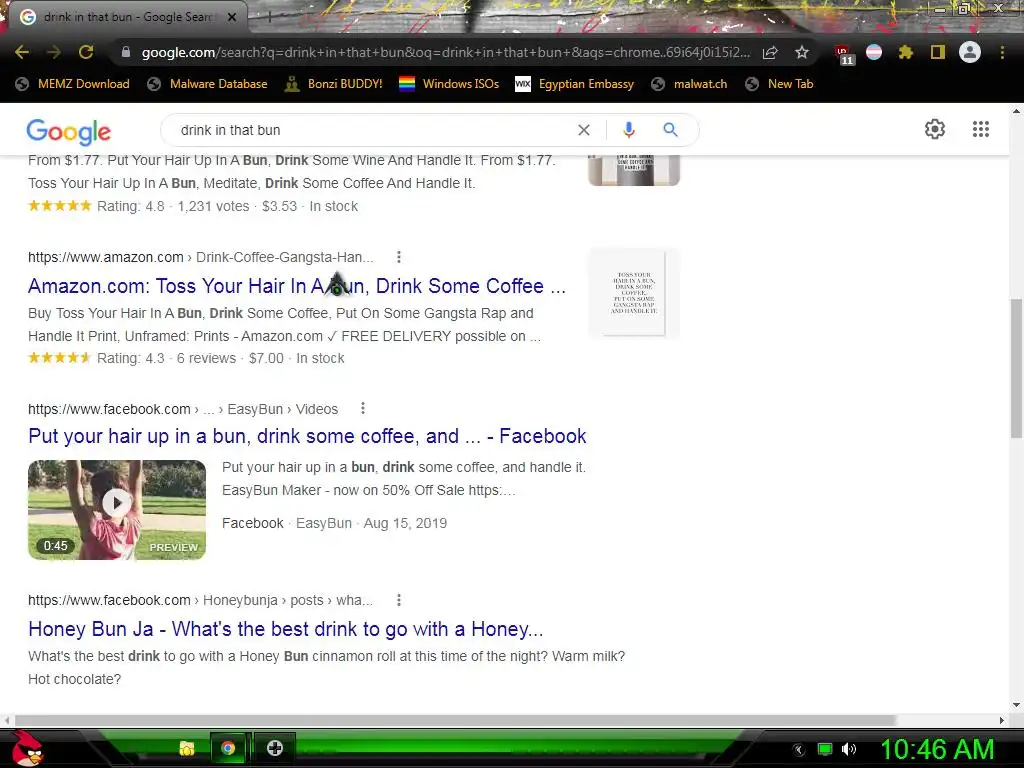This screenshot has height=768, width=1024.
Task: Click the Google logo
Action: [x=69, y=131]
